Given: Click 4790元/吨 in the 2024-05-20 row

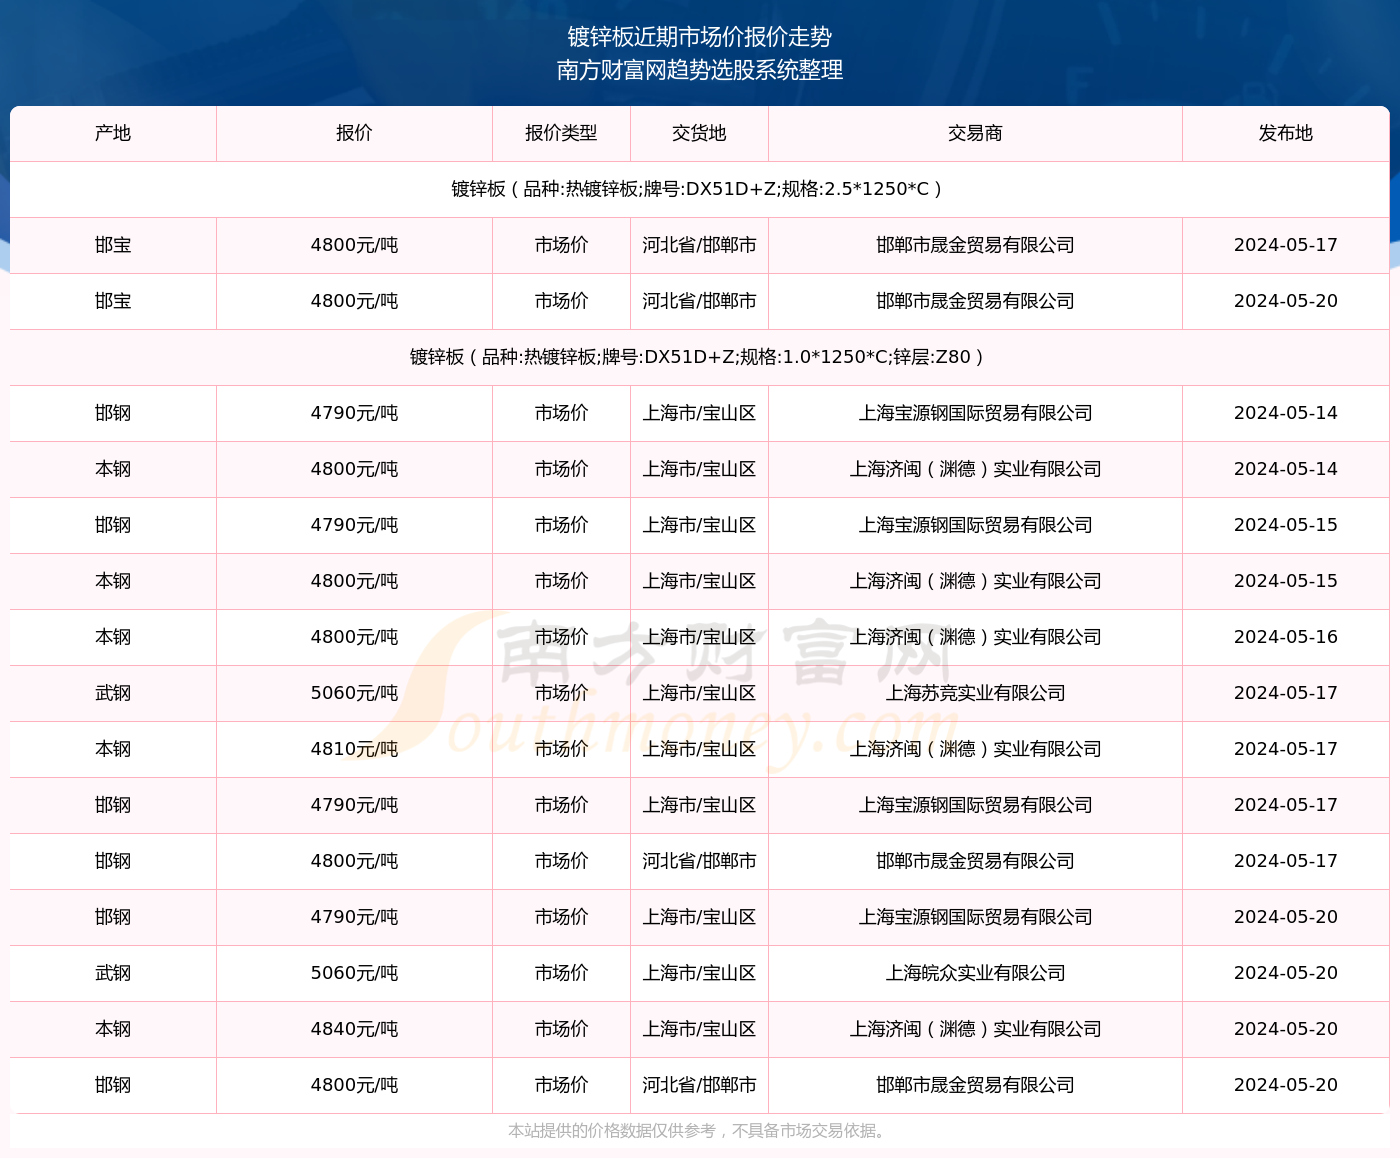Looking at the screenshot, I should pos(354,917).
